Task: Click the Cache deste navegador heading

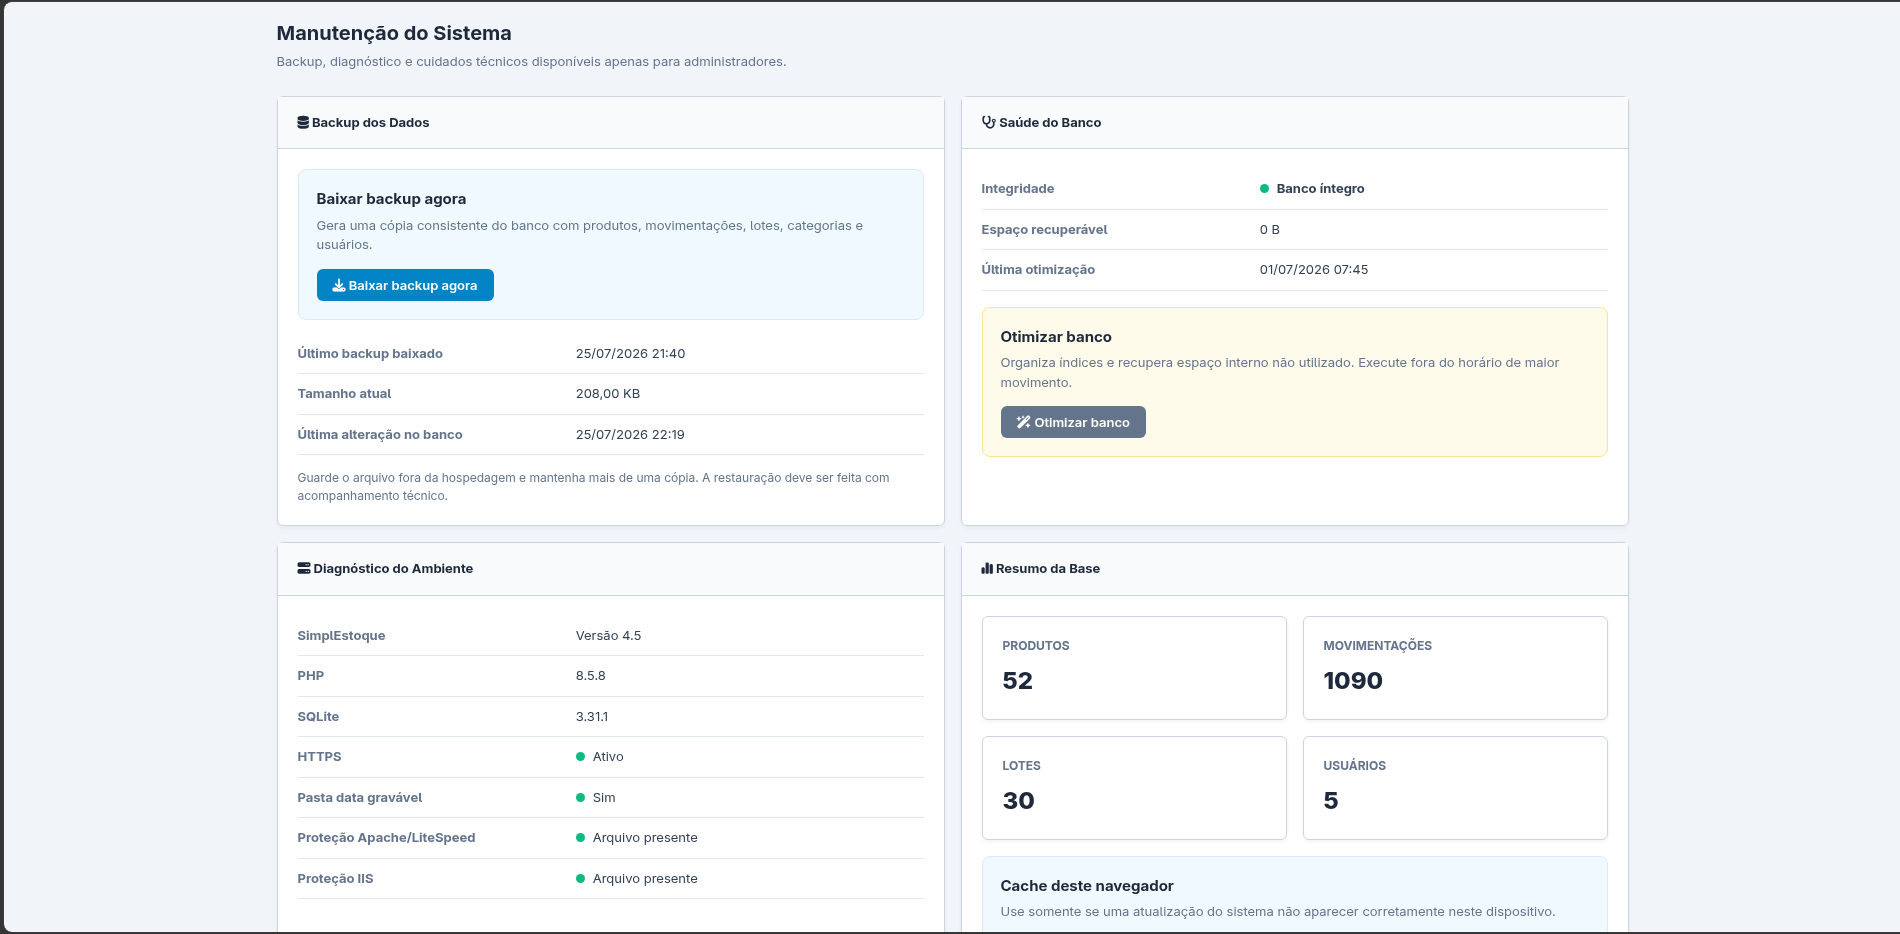Action: (x=1087, y=885)
